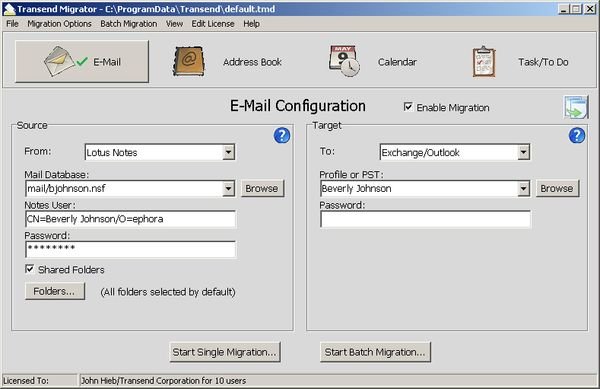This screenshot has width=600, height=389.
Task: Open the Batch Migration menu
Action: 129,24
